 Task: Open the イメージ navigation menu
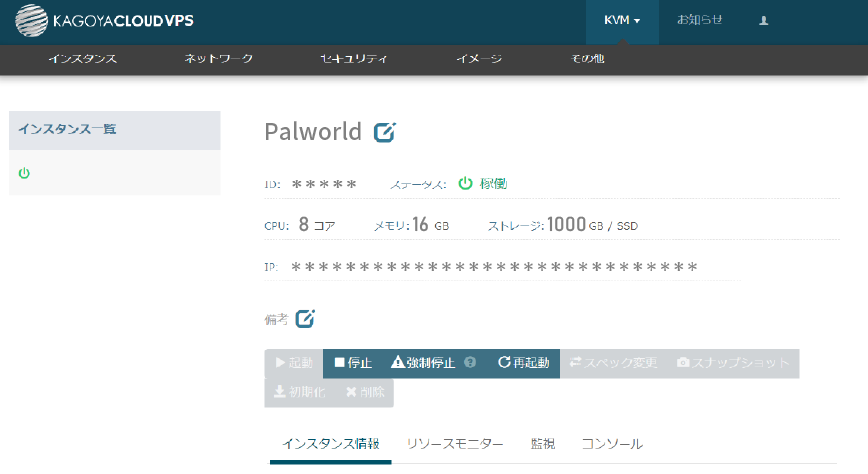point(479,59)
